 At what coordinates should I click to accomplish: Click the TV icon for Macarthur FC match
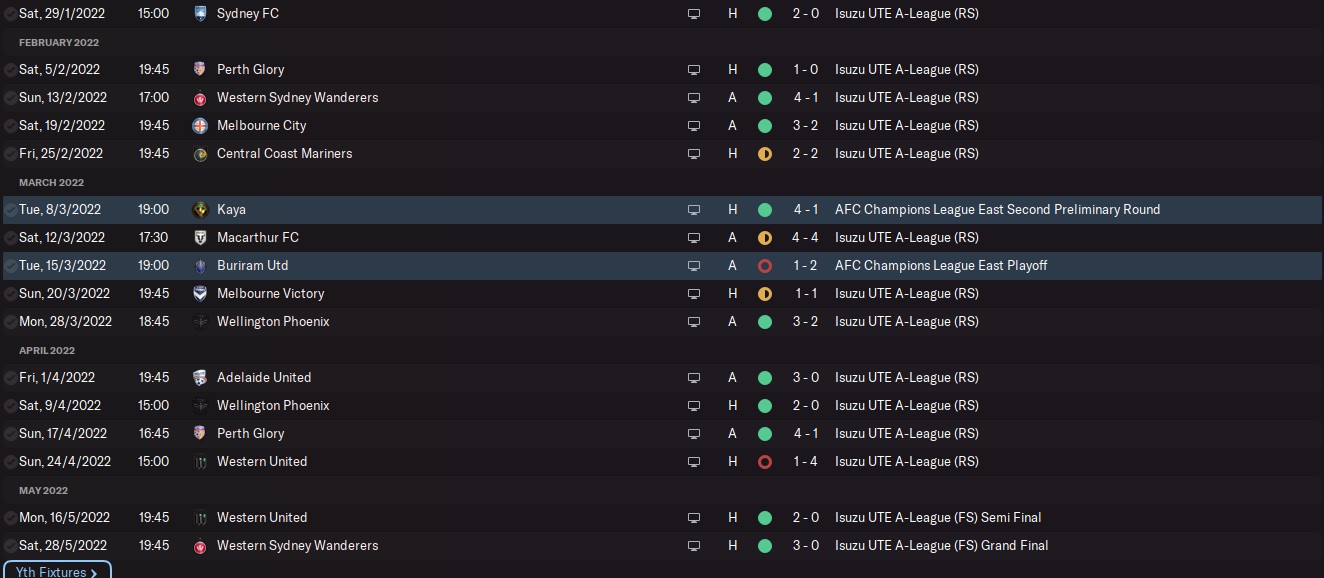tap(694, 238)
